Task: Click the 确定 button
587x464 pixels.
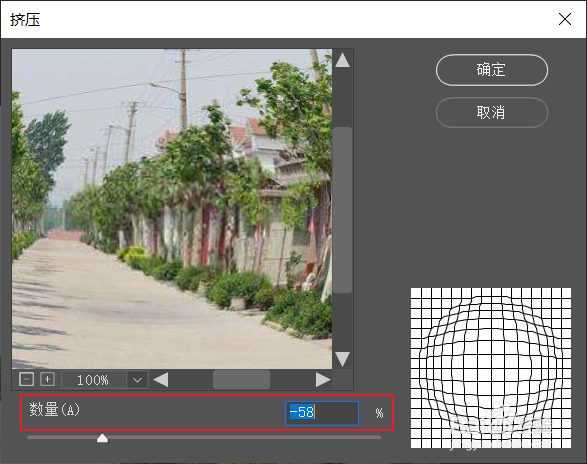Action: pos(492,70)
